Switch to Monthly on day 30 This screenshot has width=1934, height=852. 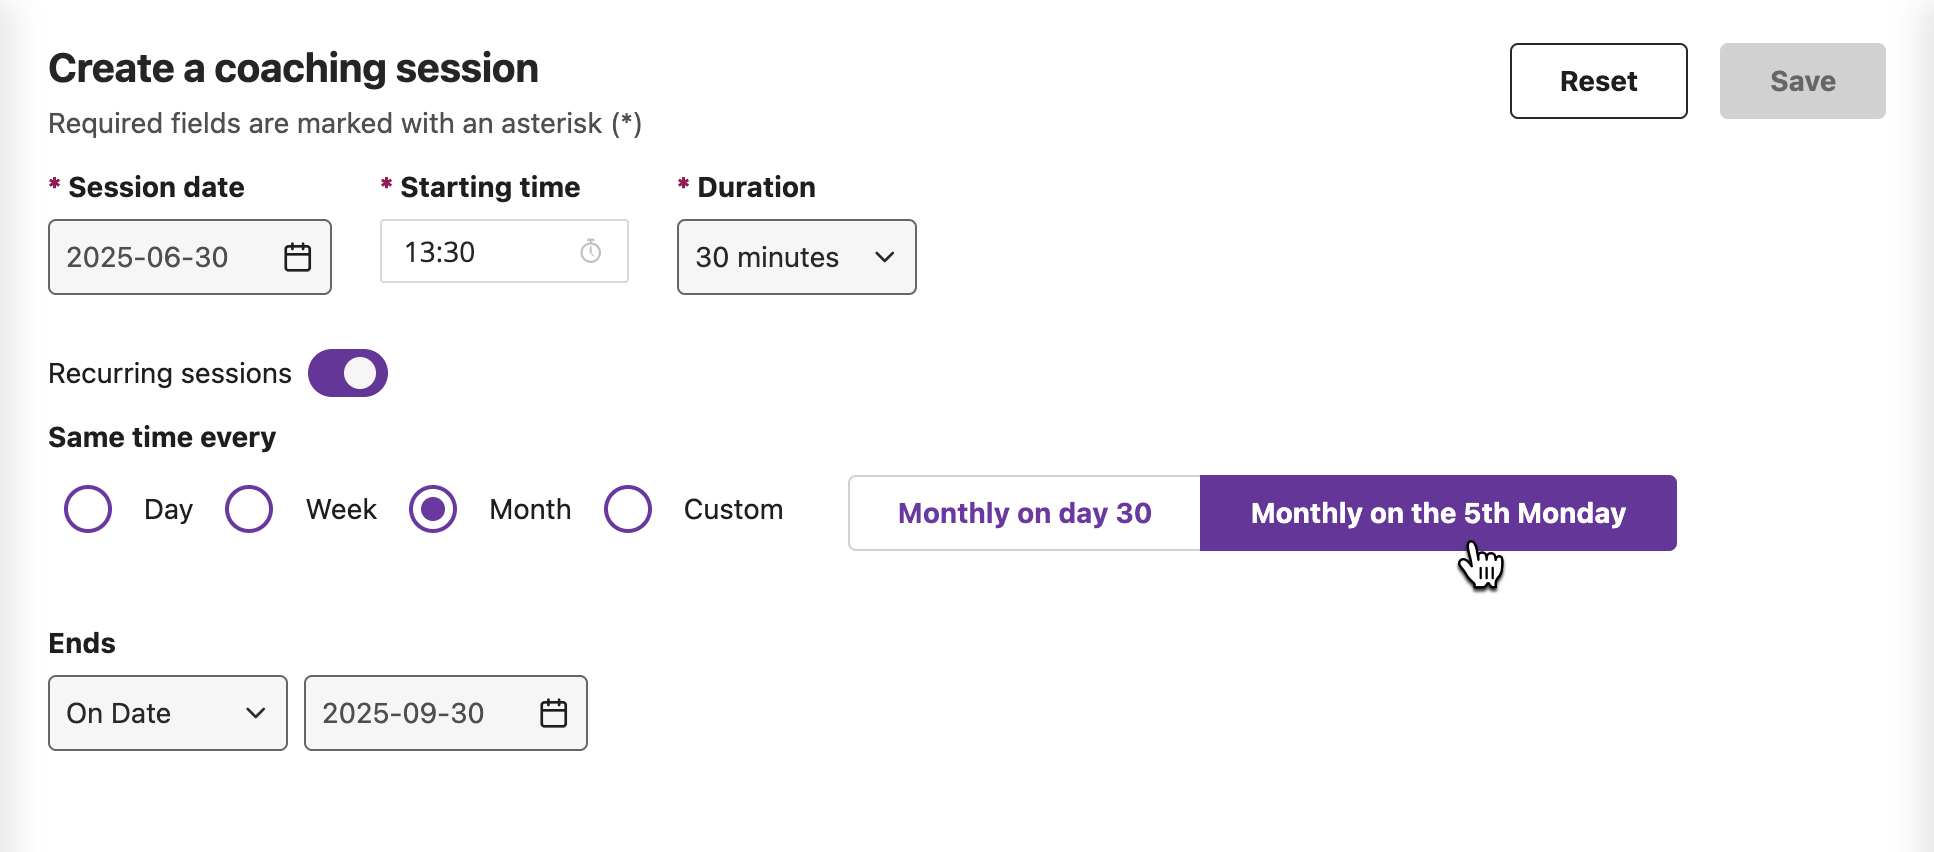coord(1025,513)
